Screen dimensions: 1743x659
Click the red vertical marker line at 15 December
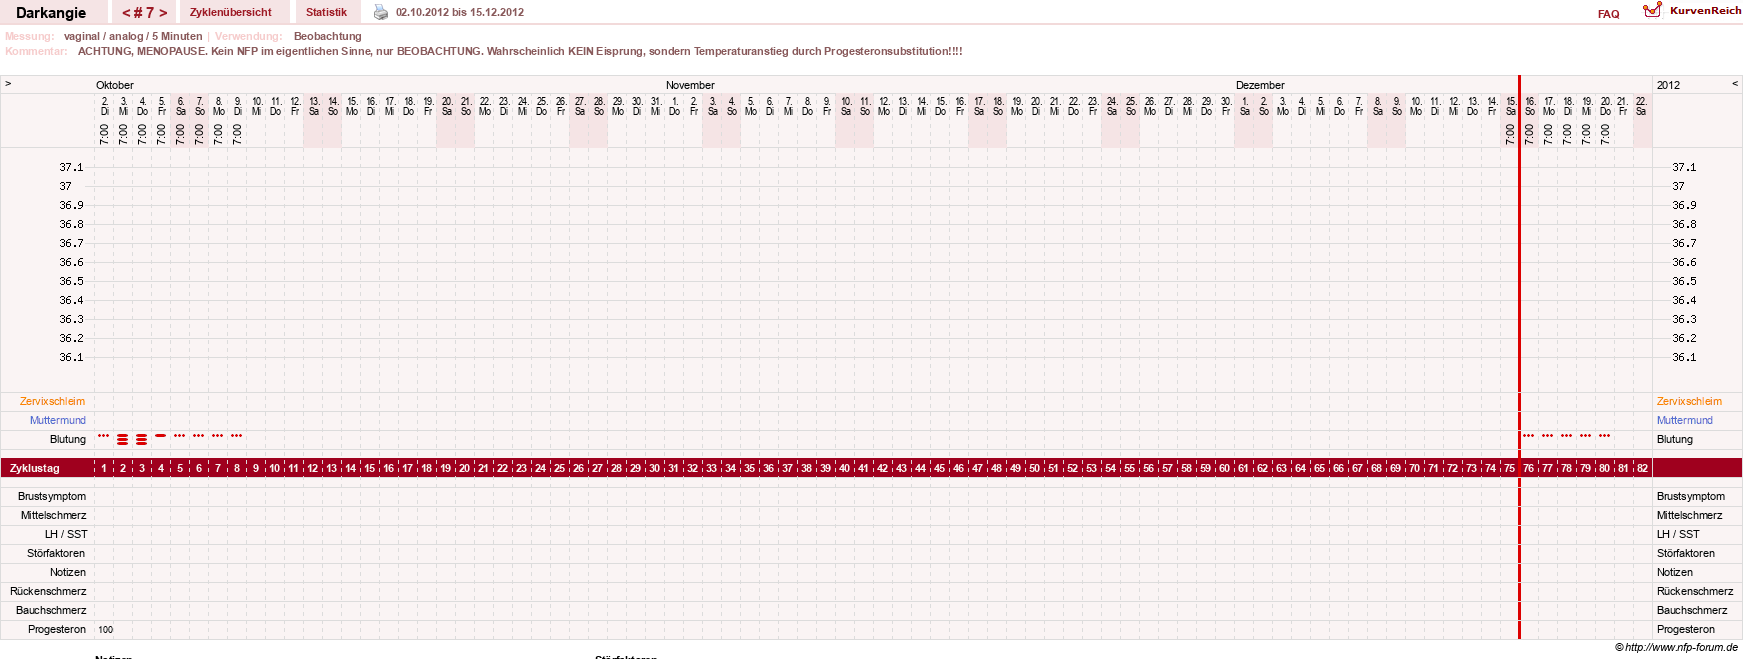point(1519,356)
